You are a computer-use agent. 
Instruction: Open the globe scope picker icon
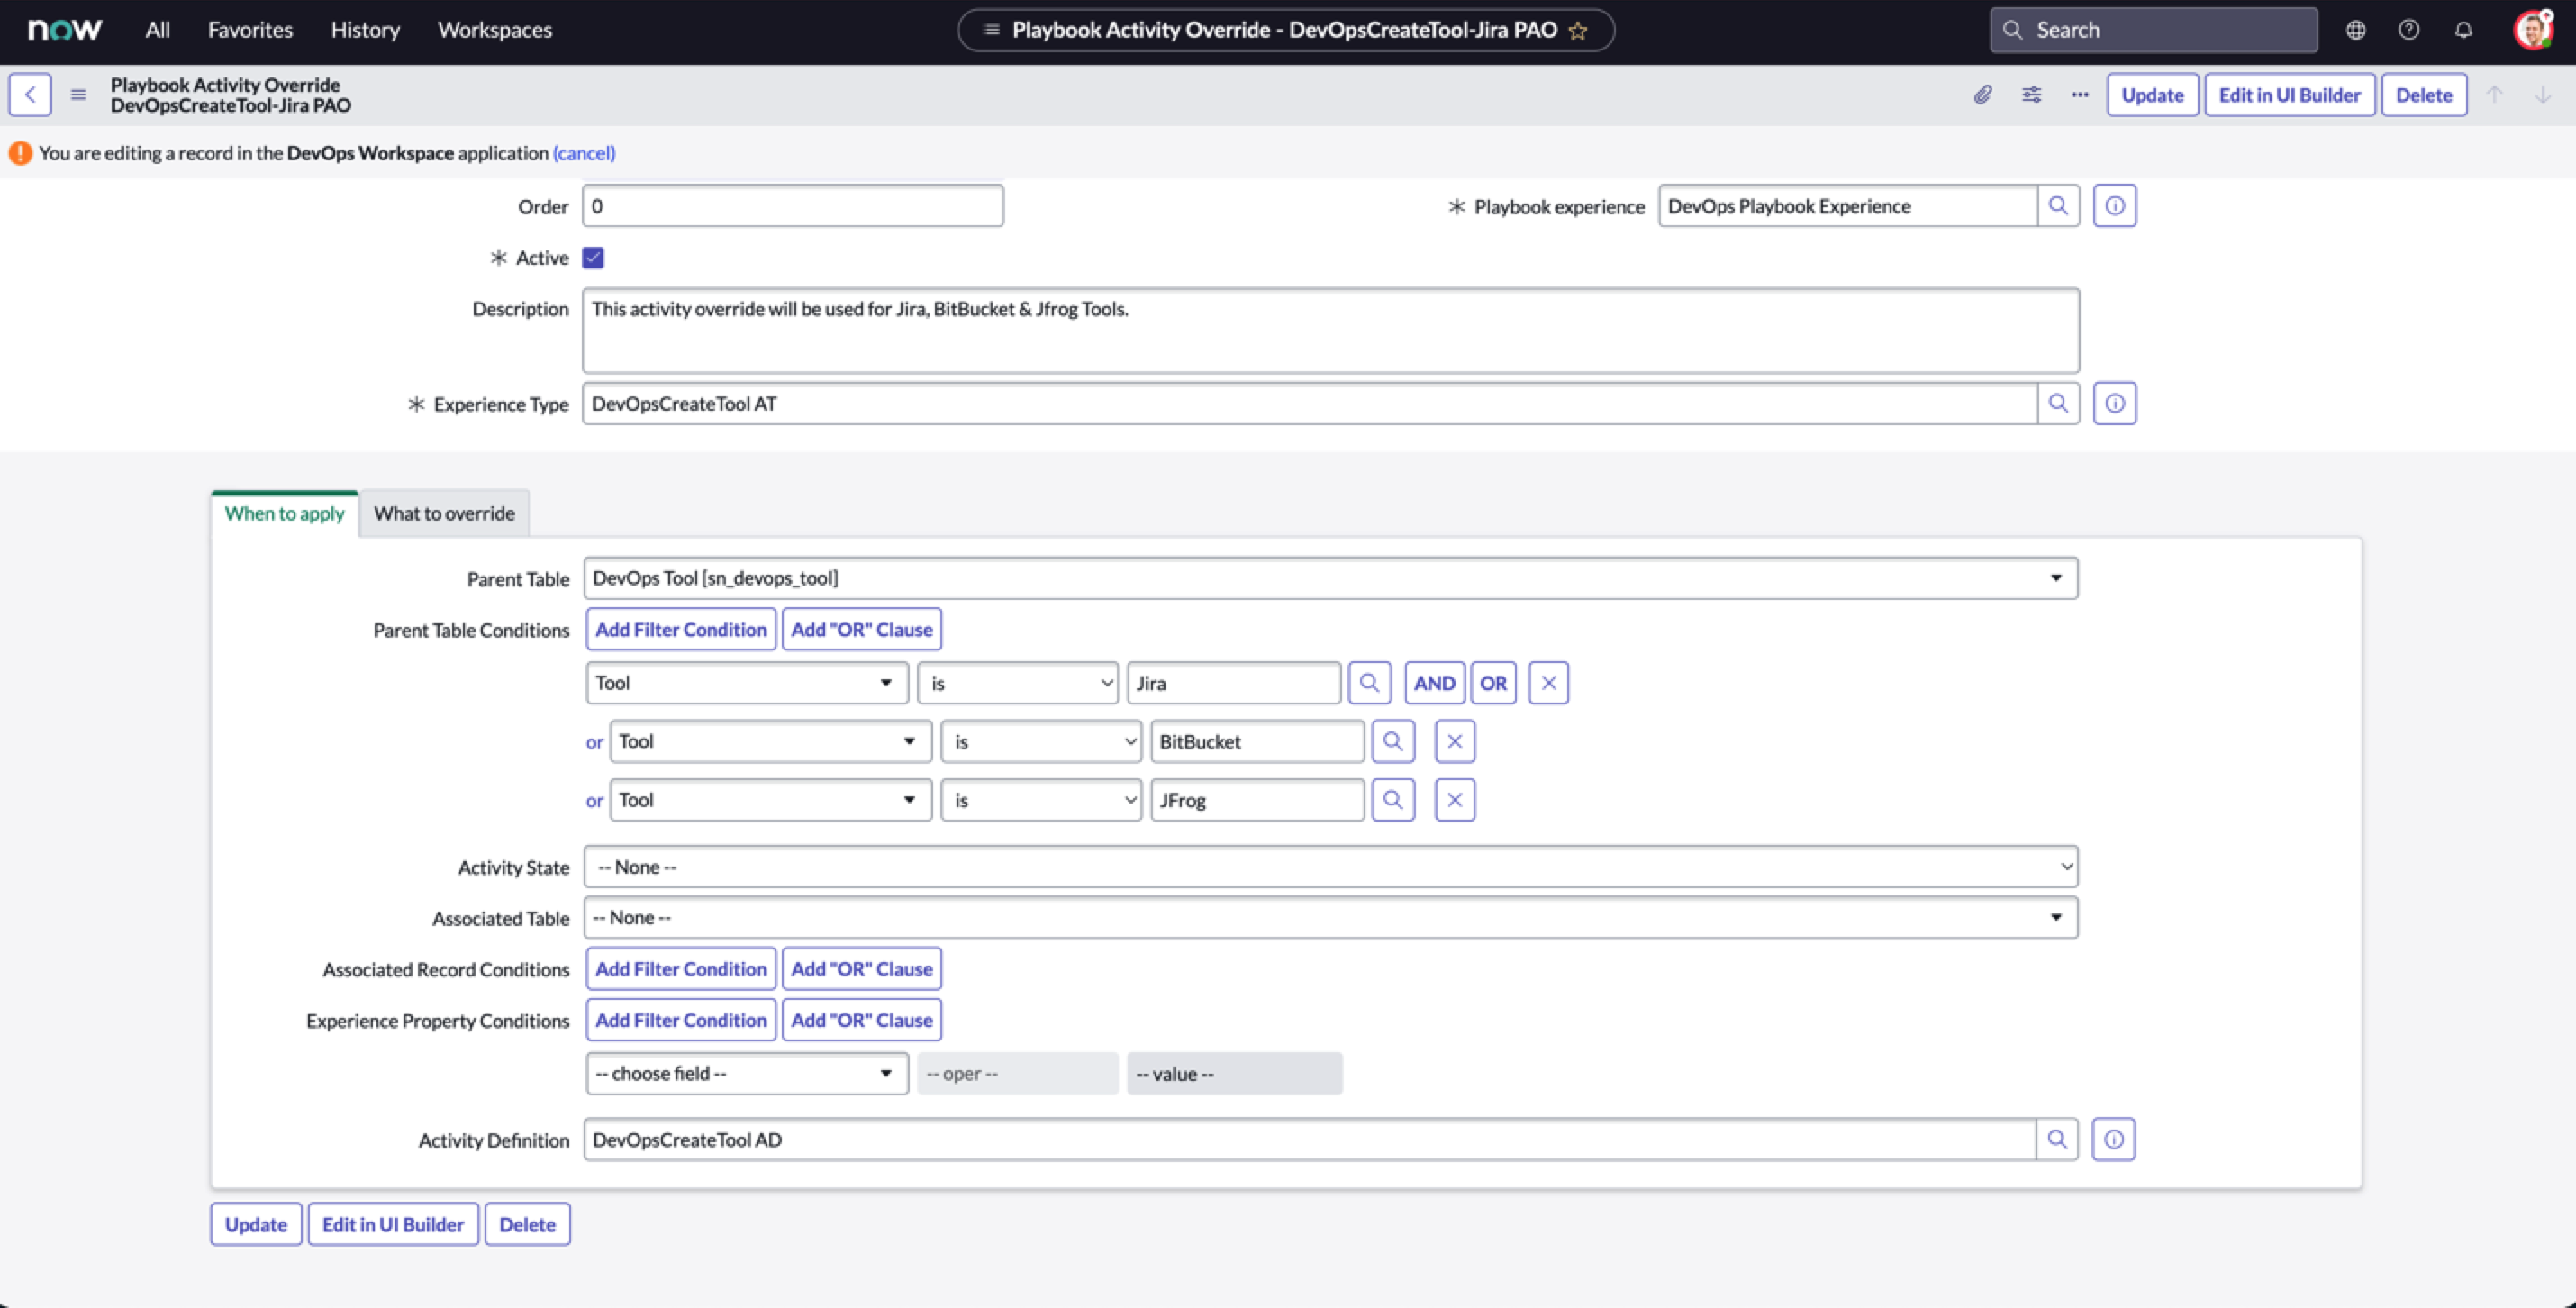[x=2356, y=30]
